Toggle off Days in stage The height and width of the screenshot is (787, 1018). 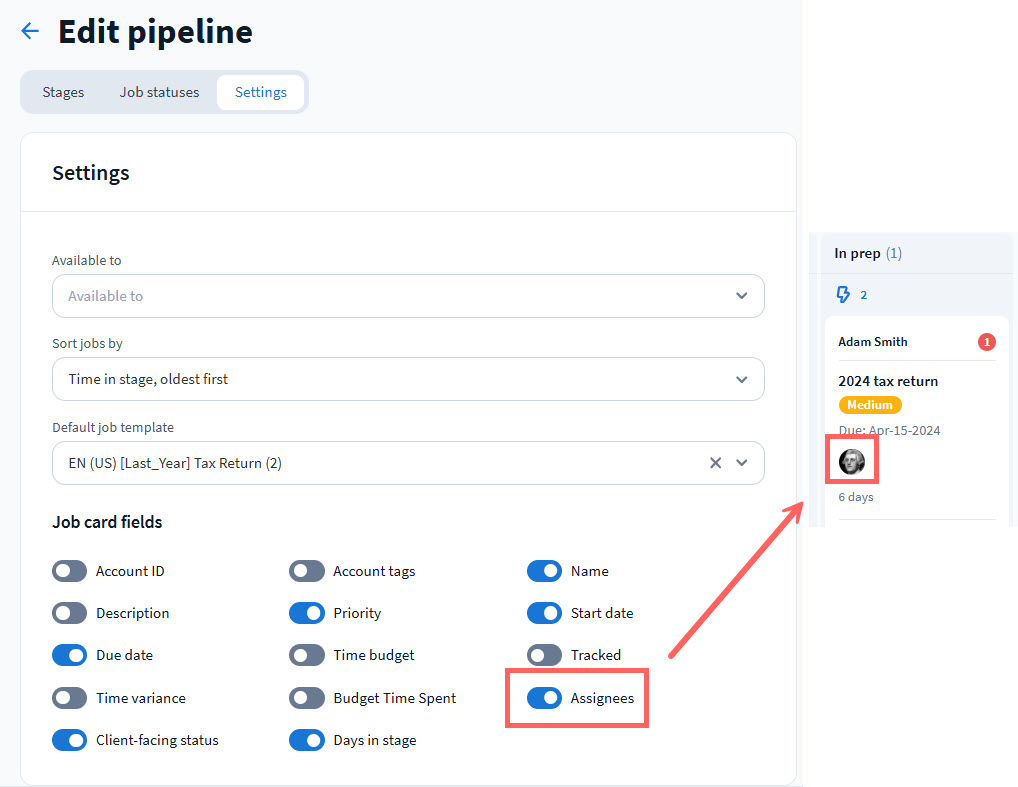307,740
